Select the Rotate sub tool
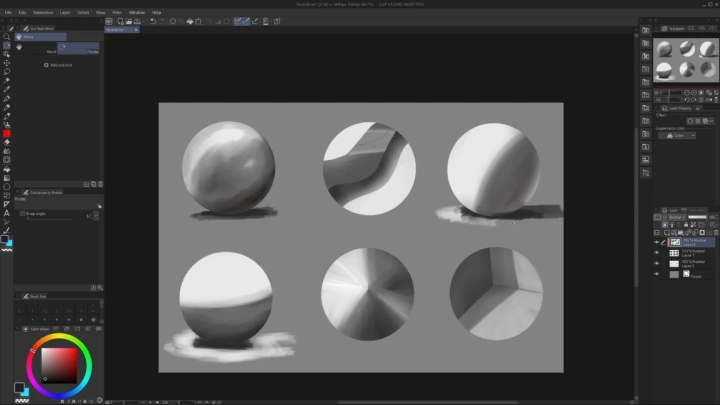Image resolution: width=720 pixels, height=405 pixels. click(x=80, y=50)
